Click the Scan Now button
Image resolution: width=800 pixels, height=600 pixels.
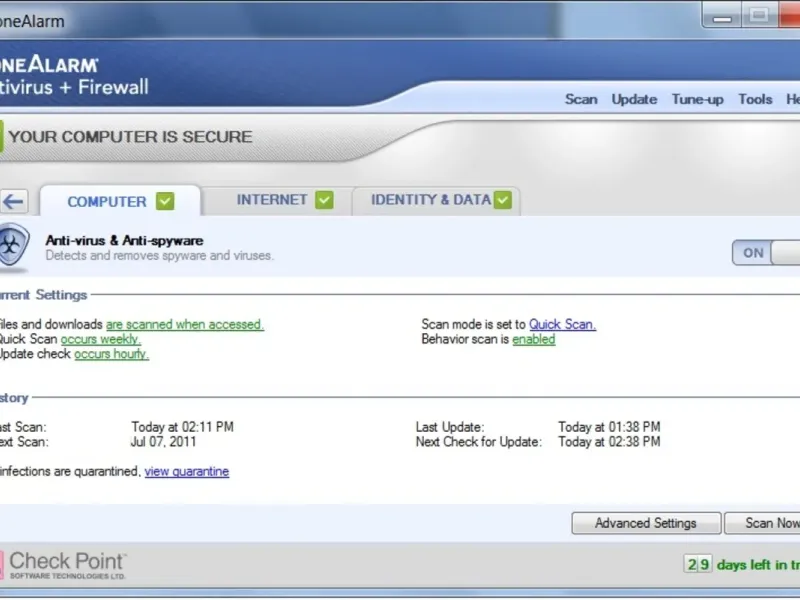[762, 523]
